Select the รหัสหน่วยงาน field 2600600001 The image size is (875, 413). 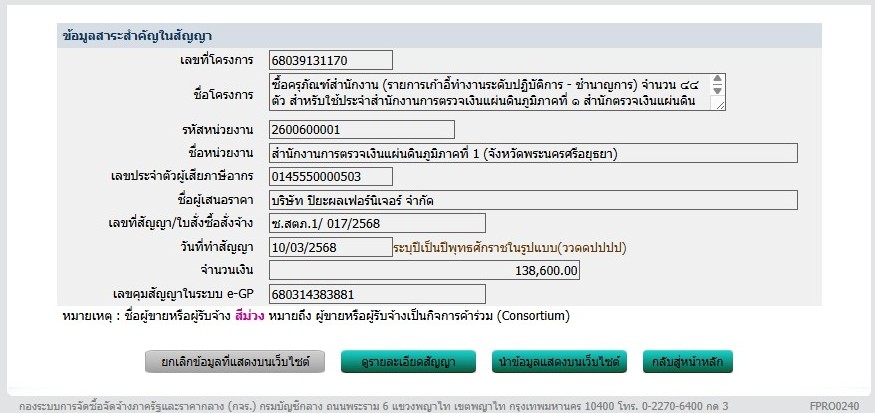361,129
